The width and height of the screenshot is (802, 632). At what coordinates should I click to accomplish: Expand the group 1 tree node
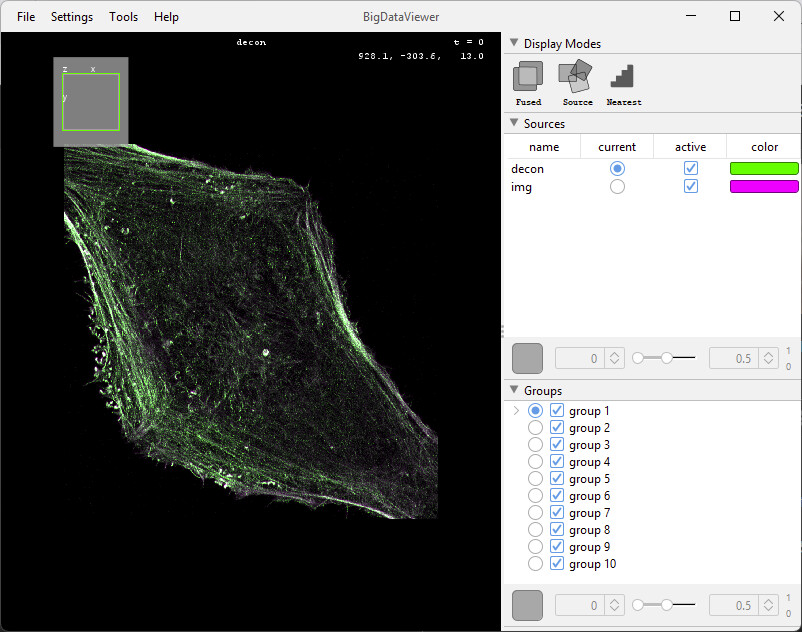tap(516, 411)
